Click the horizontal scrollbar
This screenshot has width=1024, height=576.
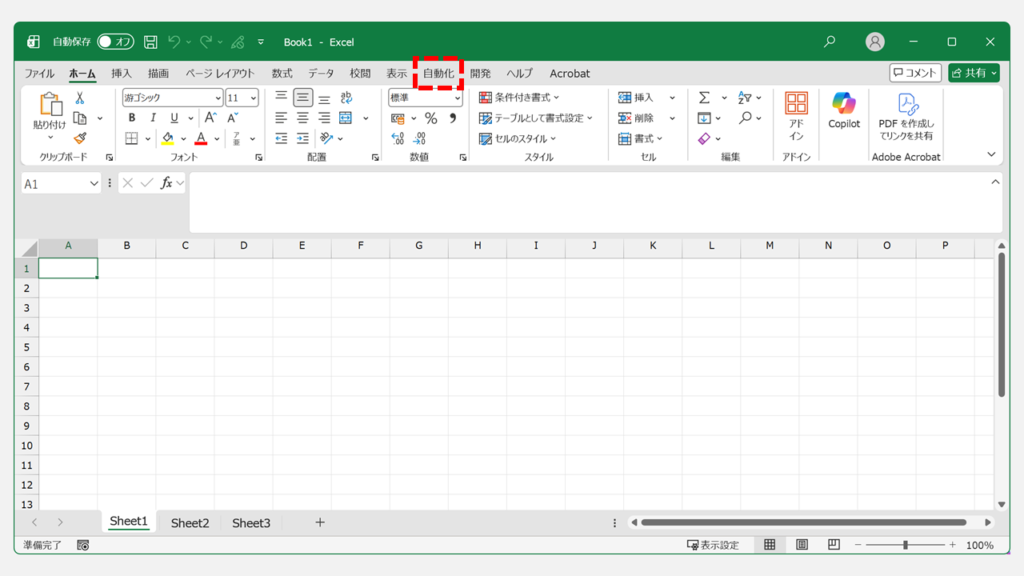804,522
